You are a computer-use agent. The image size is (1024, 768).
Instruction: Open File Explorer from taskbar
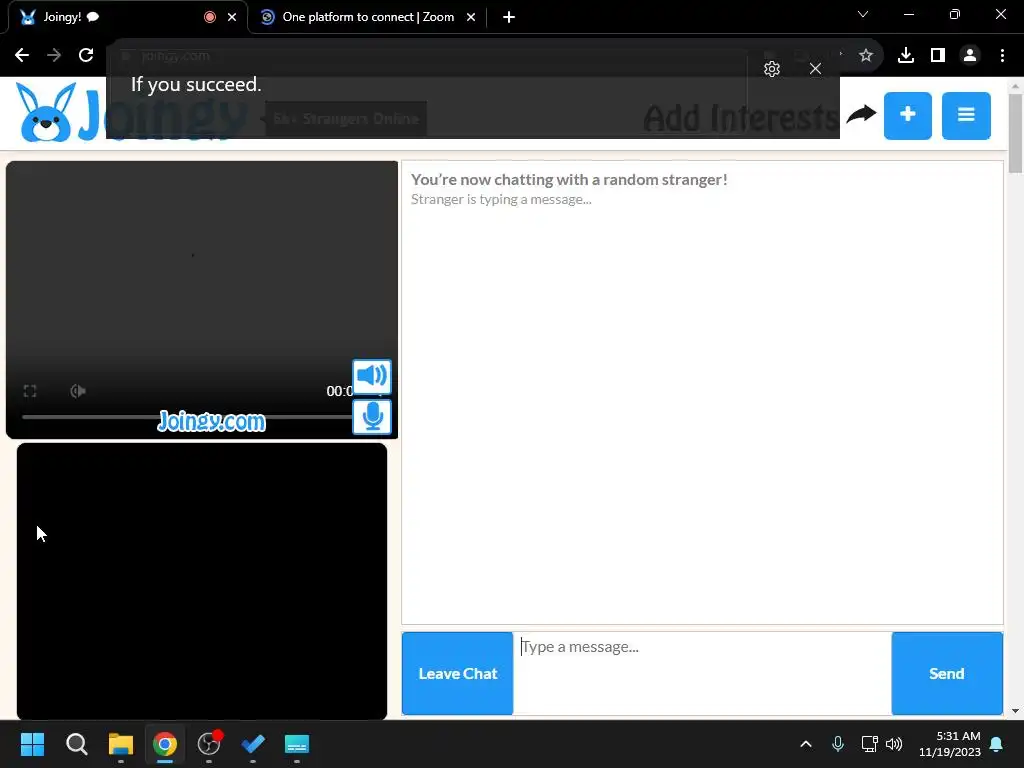point(121,744)
